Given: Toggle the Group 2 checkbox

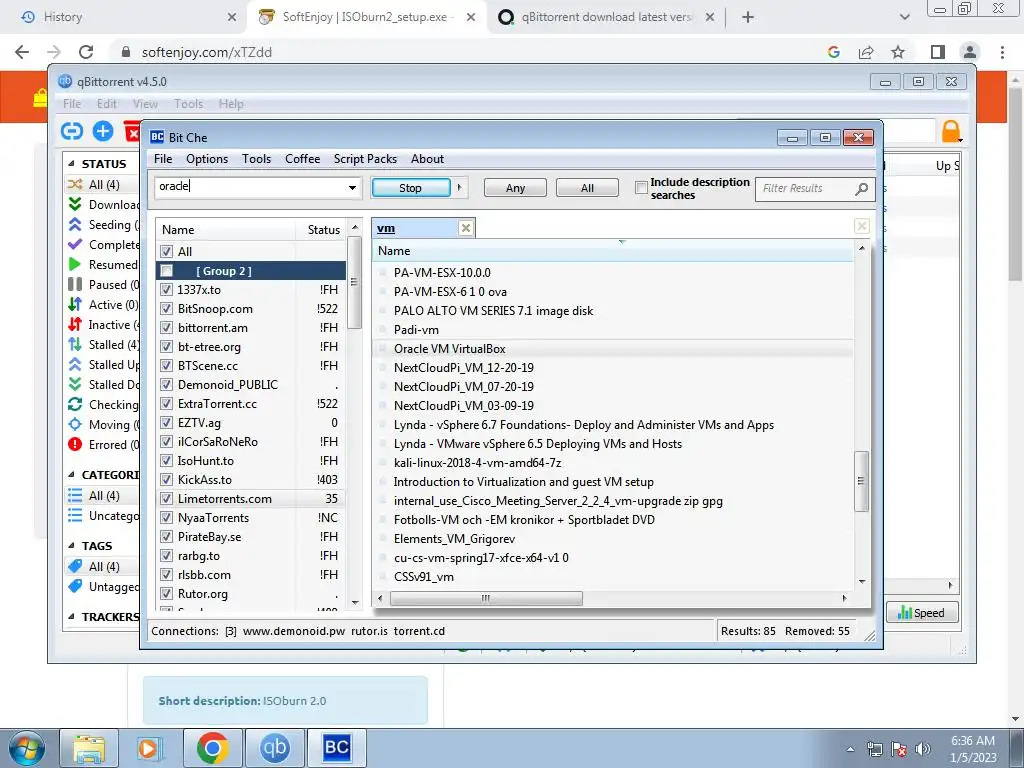Looking at the screenshot, I should pos(167,270).
